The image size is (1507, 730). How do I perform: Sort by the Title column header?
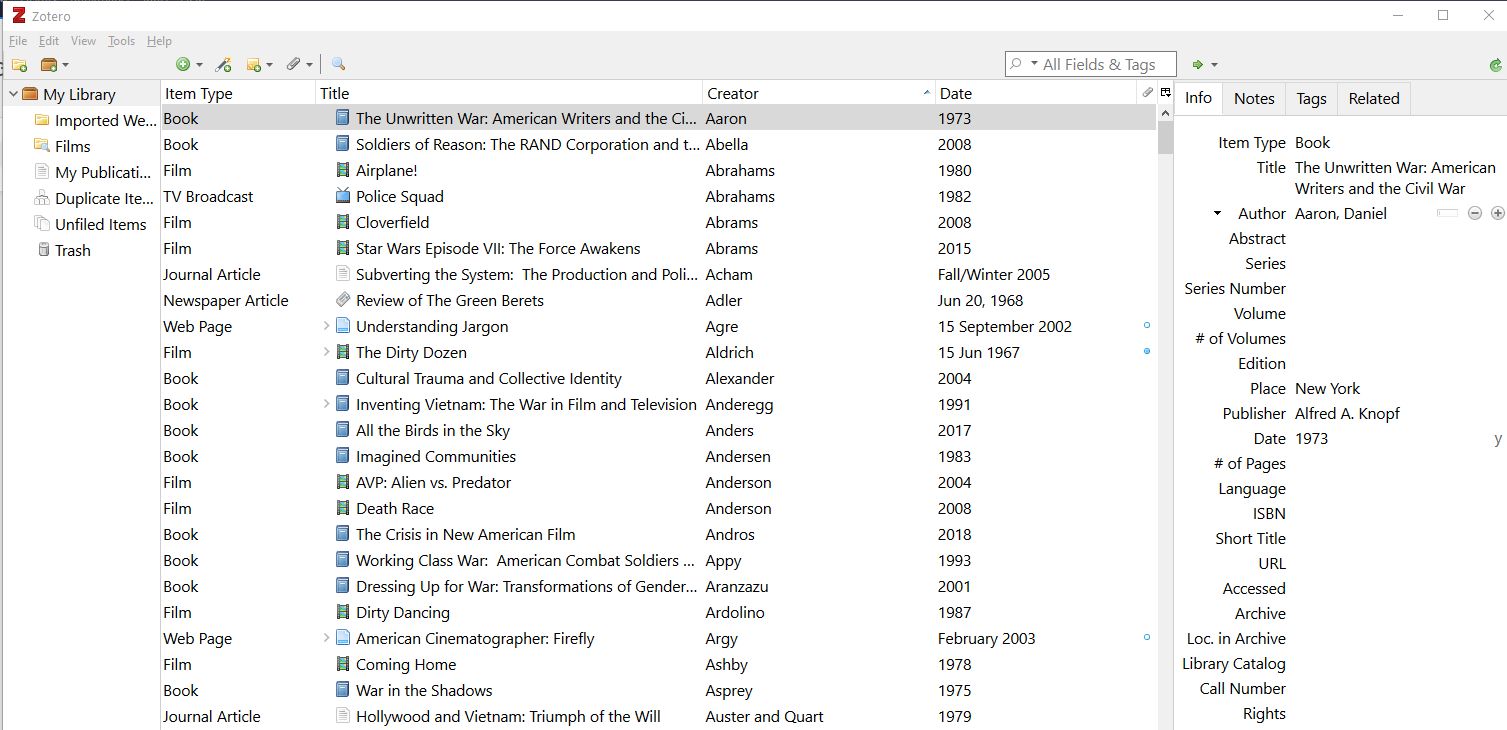coord(509,93)
